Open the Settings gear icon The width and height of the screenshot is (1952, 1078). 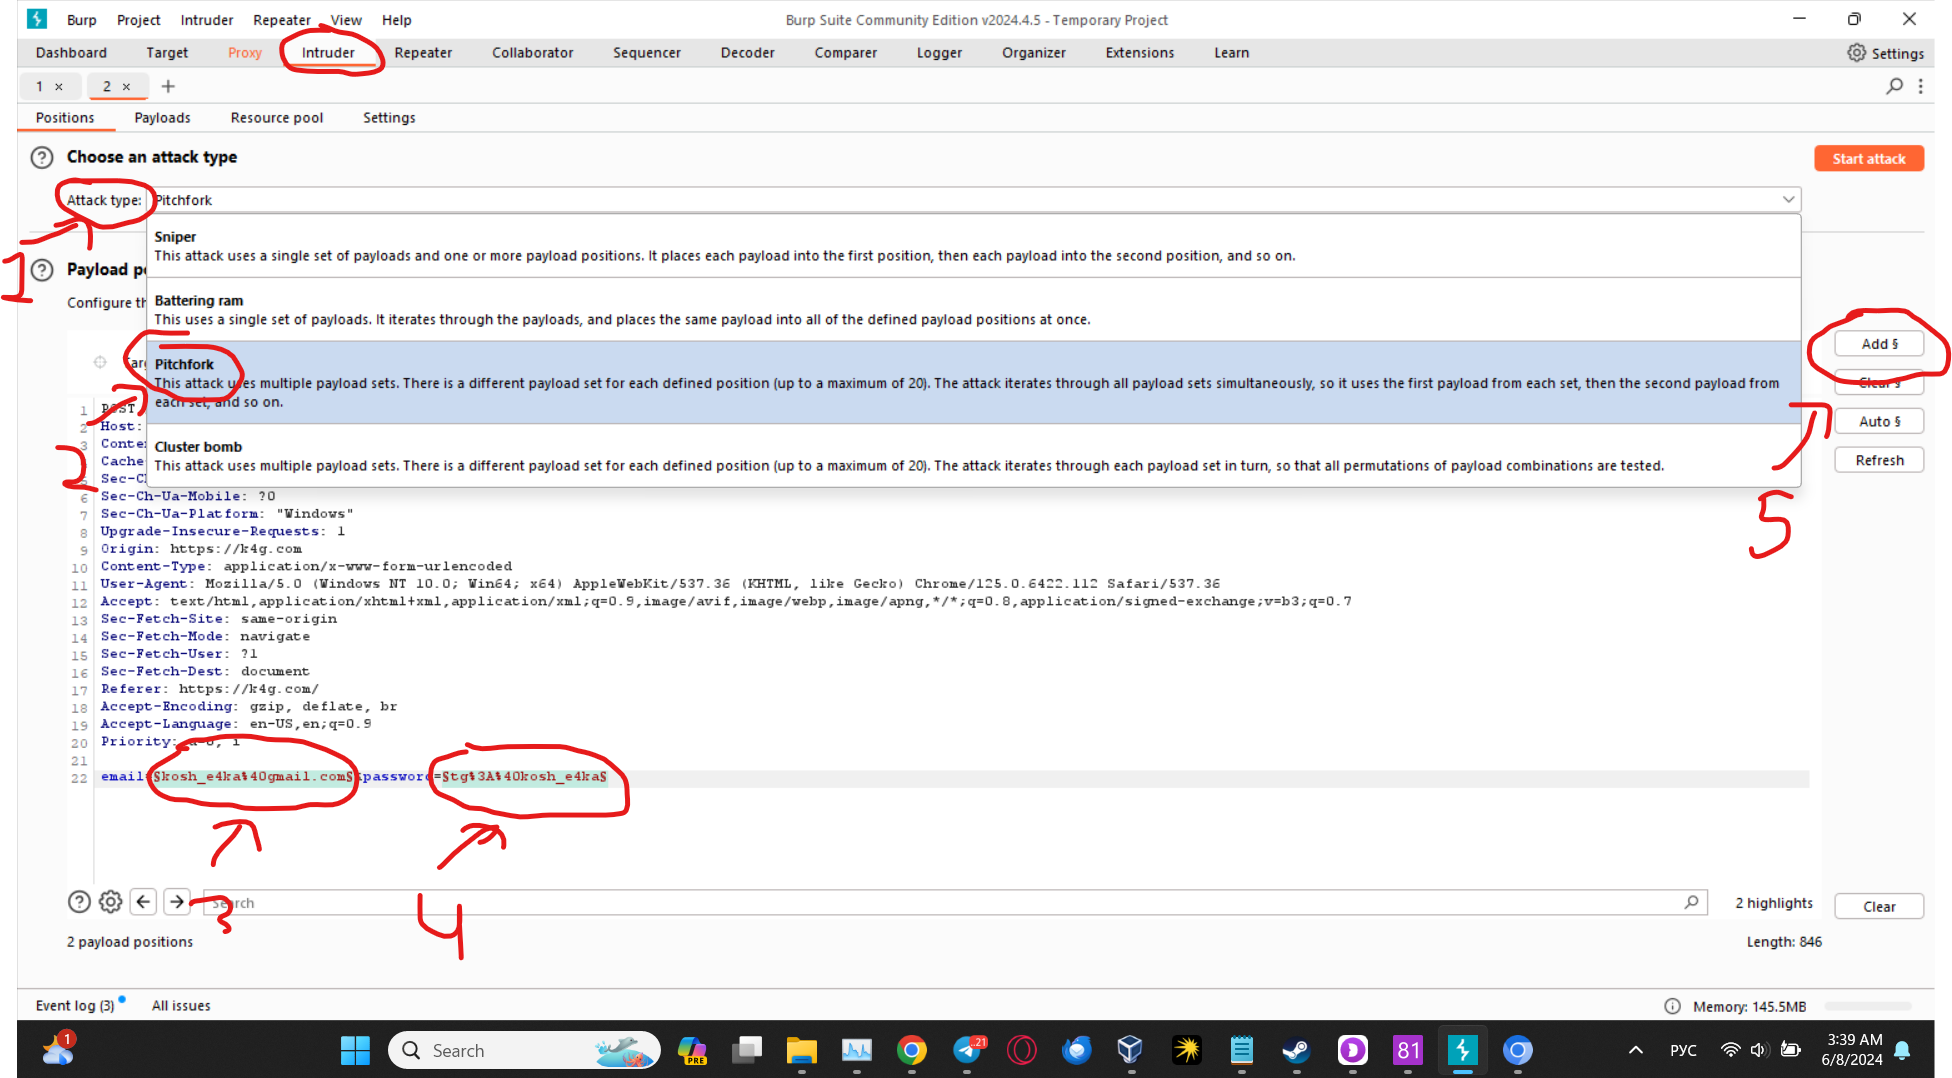[1856, 53]
